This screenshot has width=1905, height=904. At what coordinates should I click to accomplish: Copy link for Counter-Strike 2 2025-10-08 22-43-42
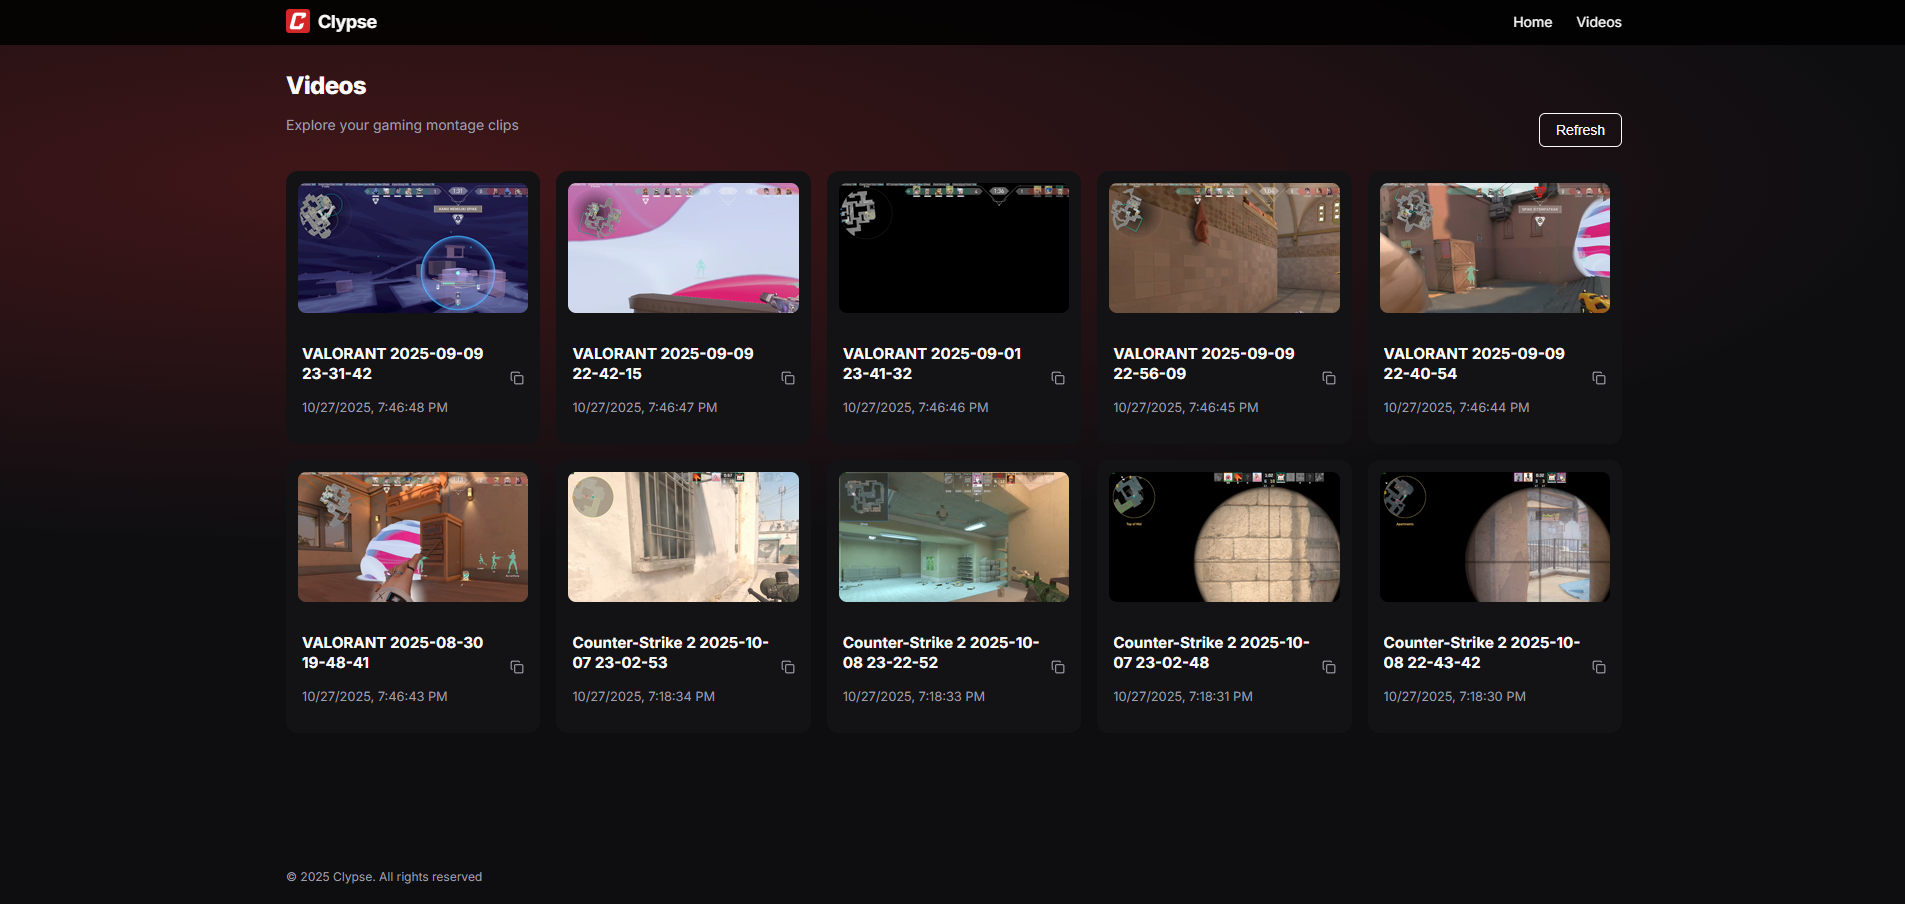tap(1599, 667)
